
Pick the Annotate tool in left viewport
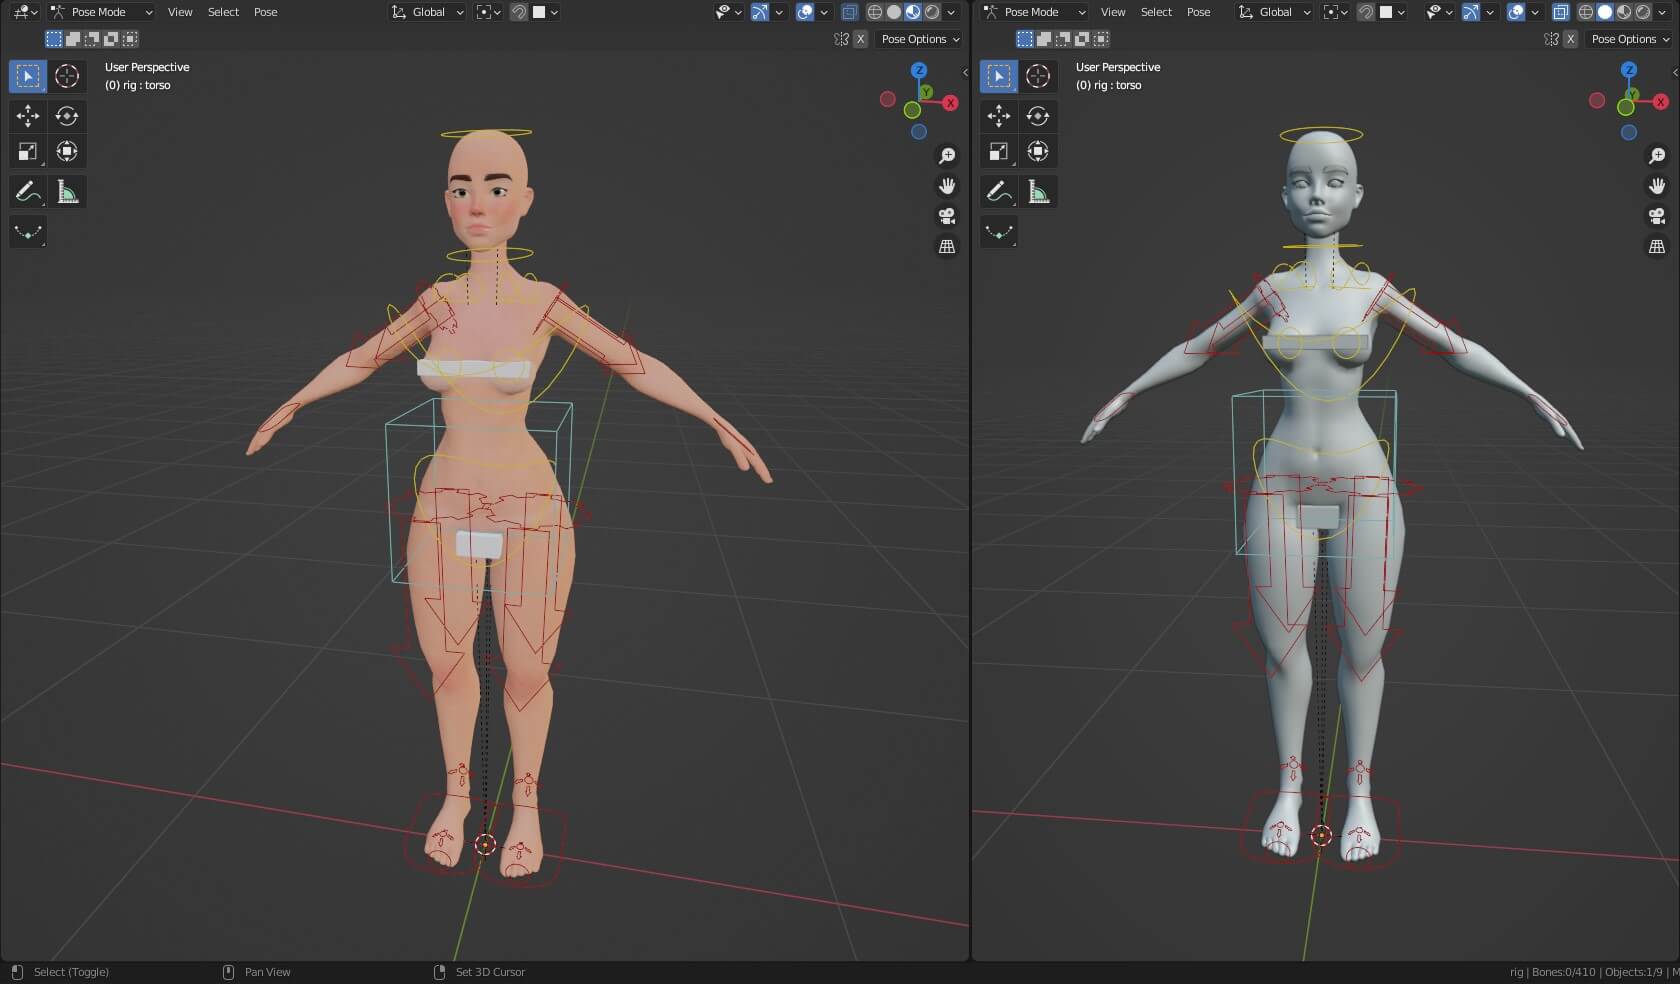[x=28, y=192]
